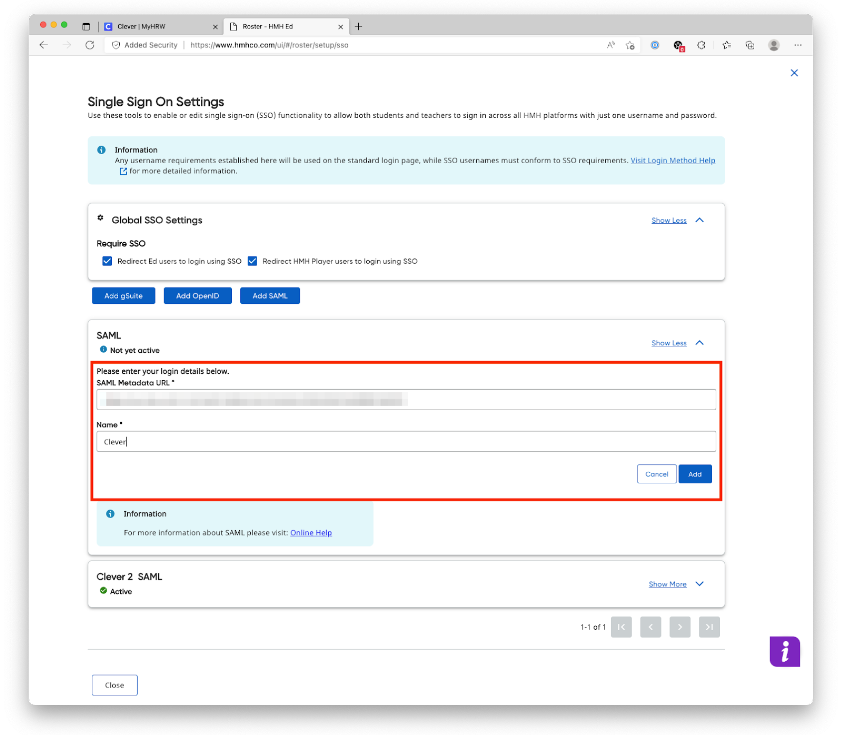Uncheck Redirect Ed users to login using SSO
Screen dimensions: 846x735
point(107,261)
